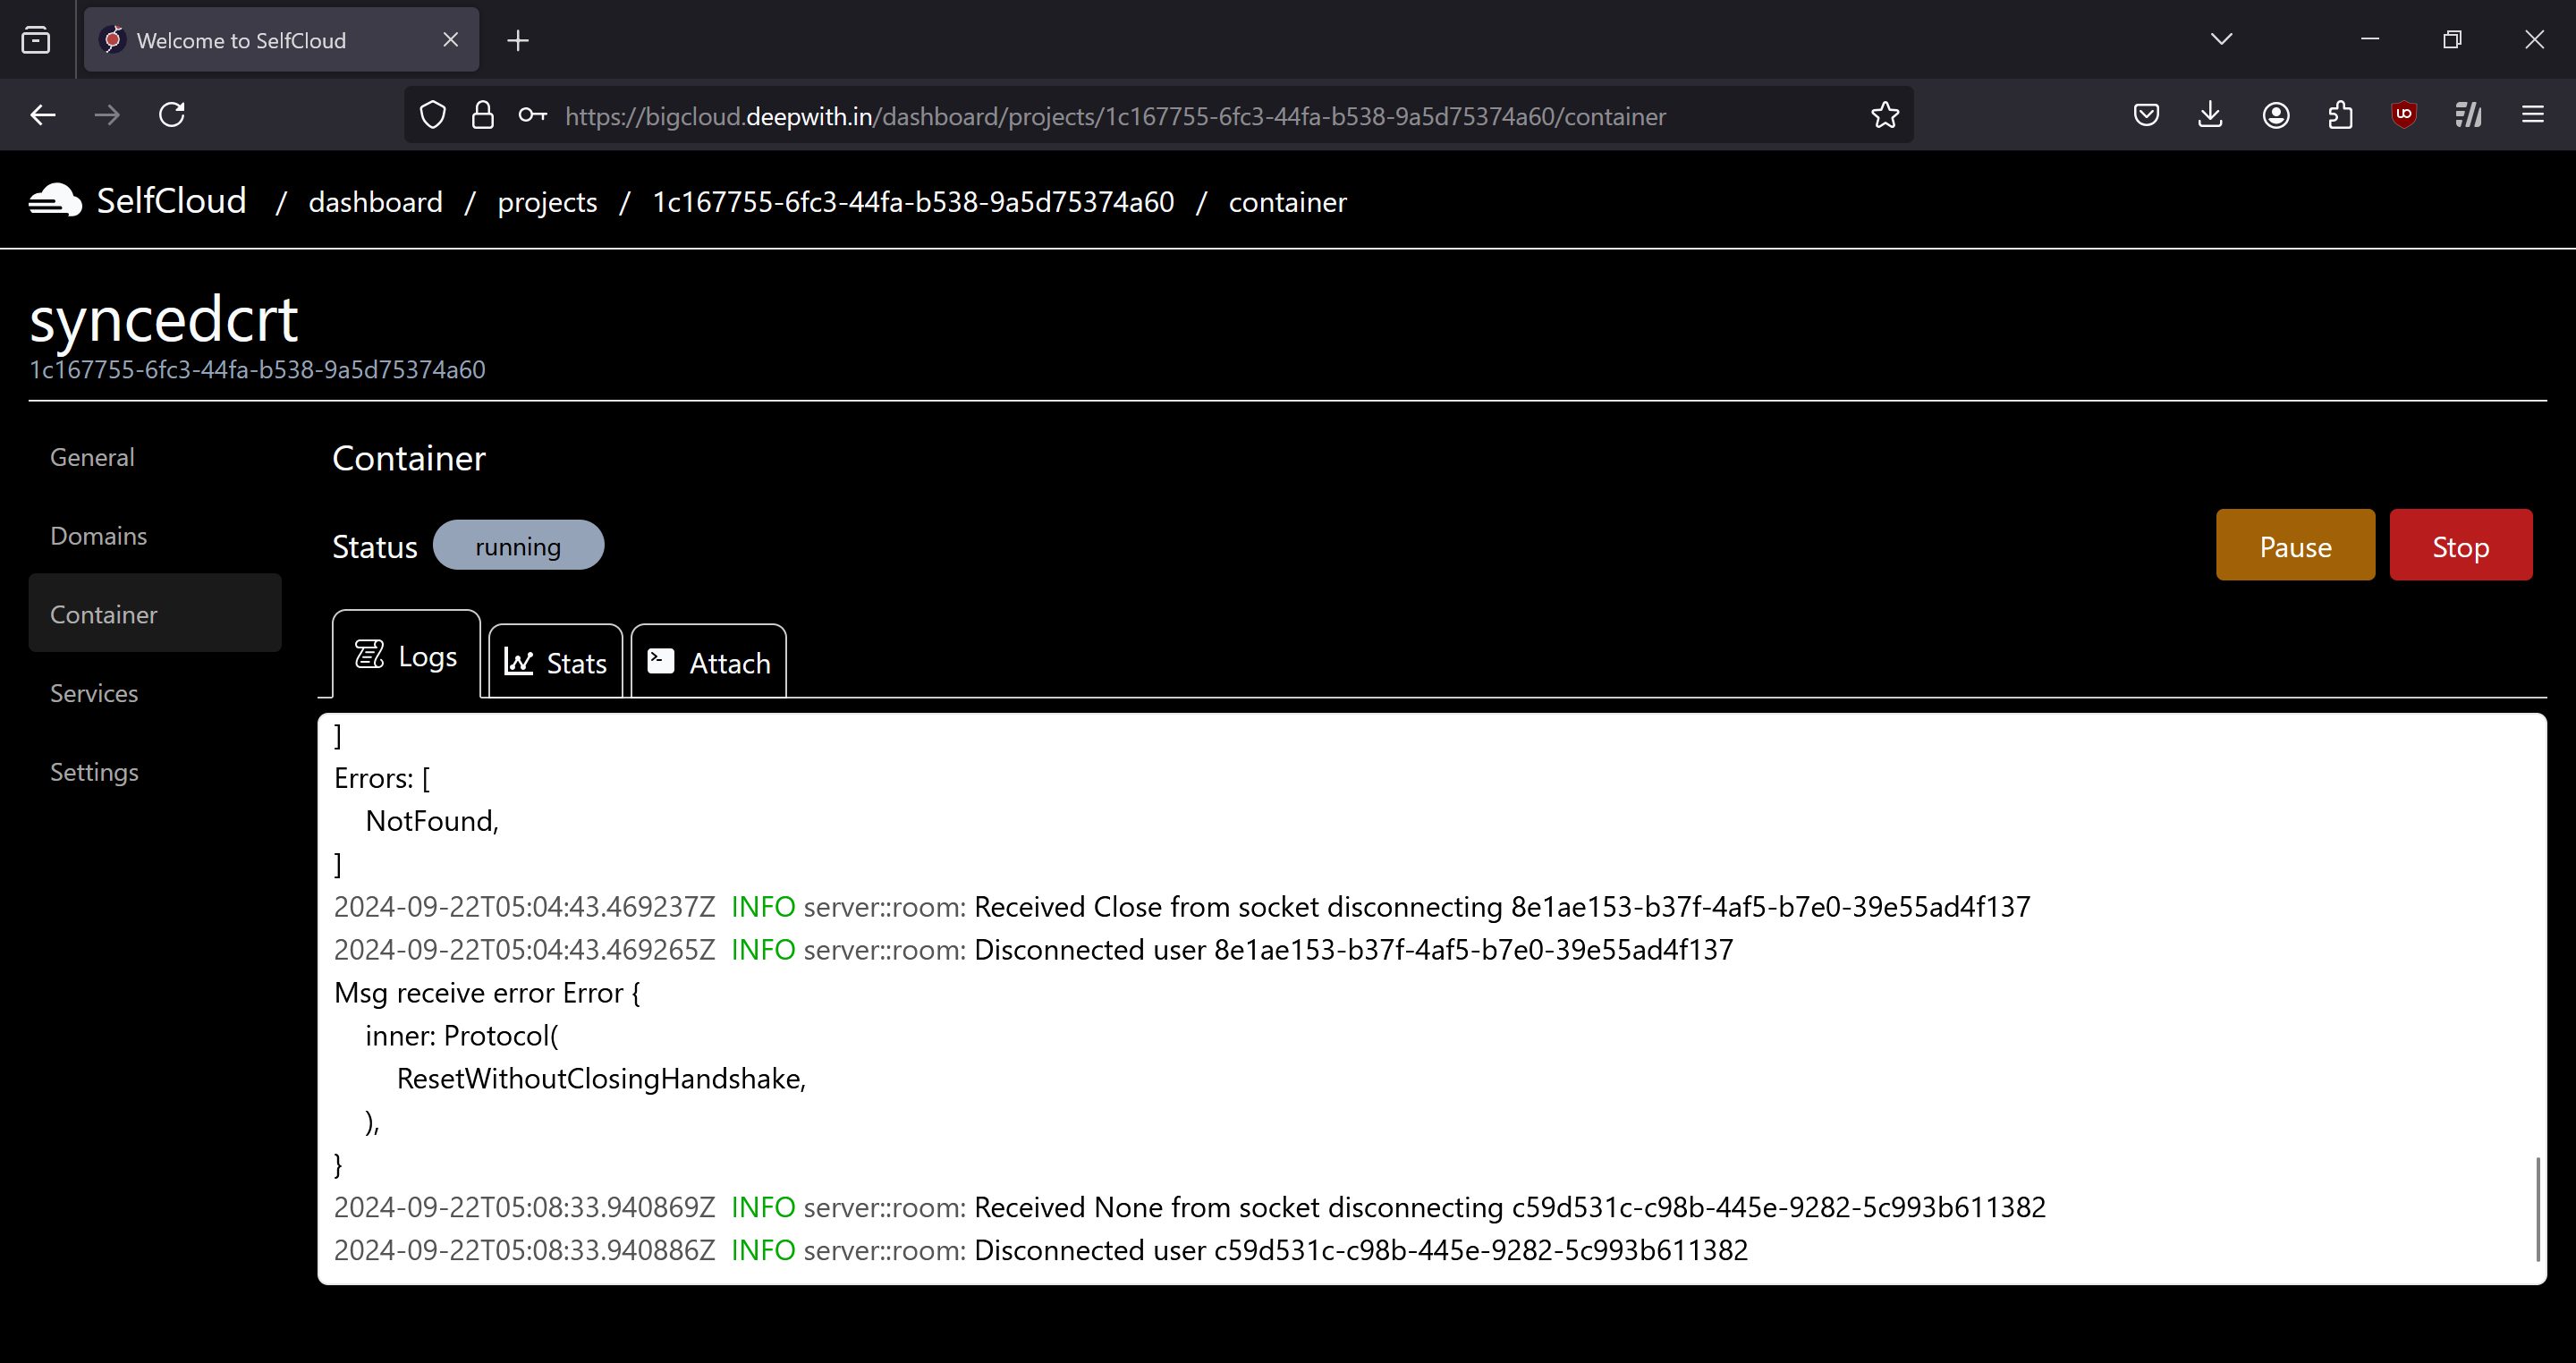This screenshot has height=1363, width=2576.
Task: Open the extensions panel
Action: click(2340, 114)
